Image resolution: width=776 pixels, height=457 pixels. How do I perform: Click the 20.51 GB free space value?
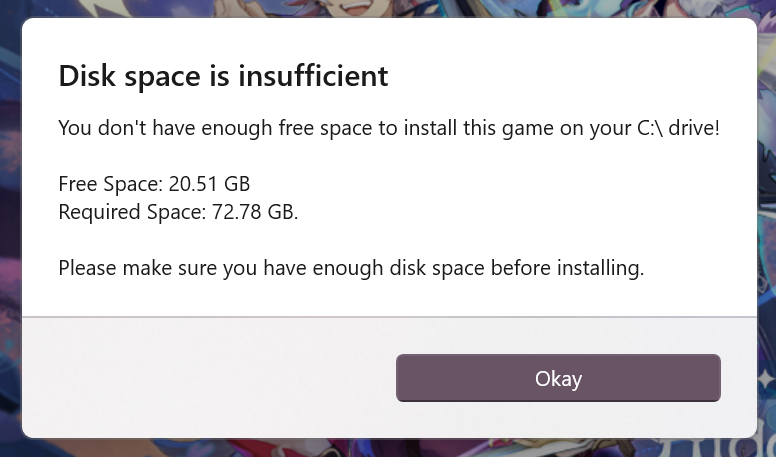click(209, 184)
